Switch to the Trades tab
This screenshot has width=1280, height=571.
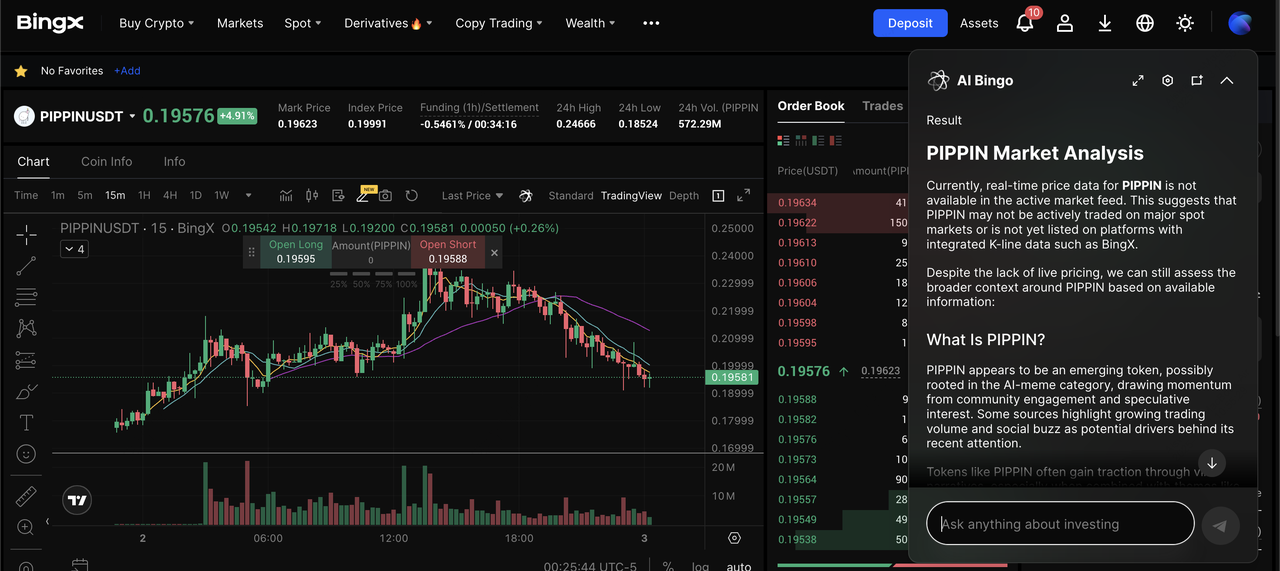tap(882, 106)
